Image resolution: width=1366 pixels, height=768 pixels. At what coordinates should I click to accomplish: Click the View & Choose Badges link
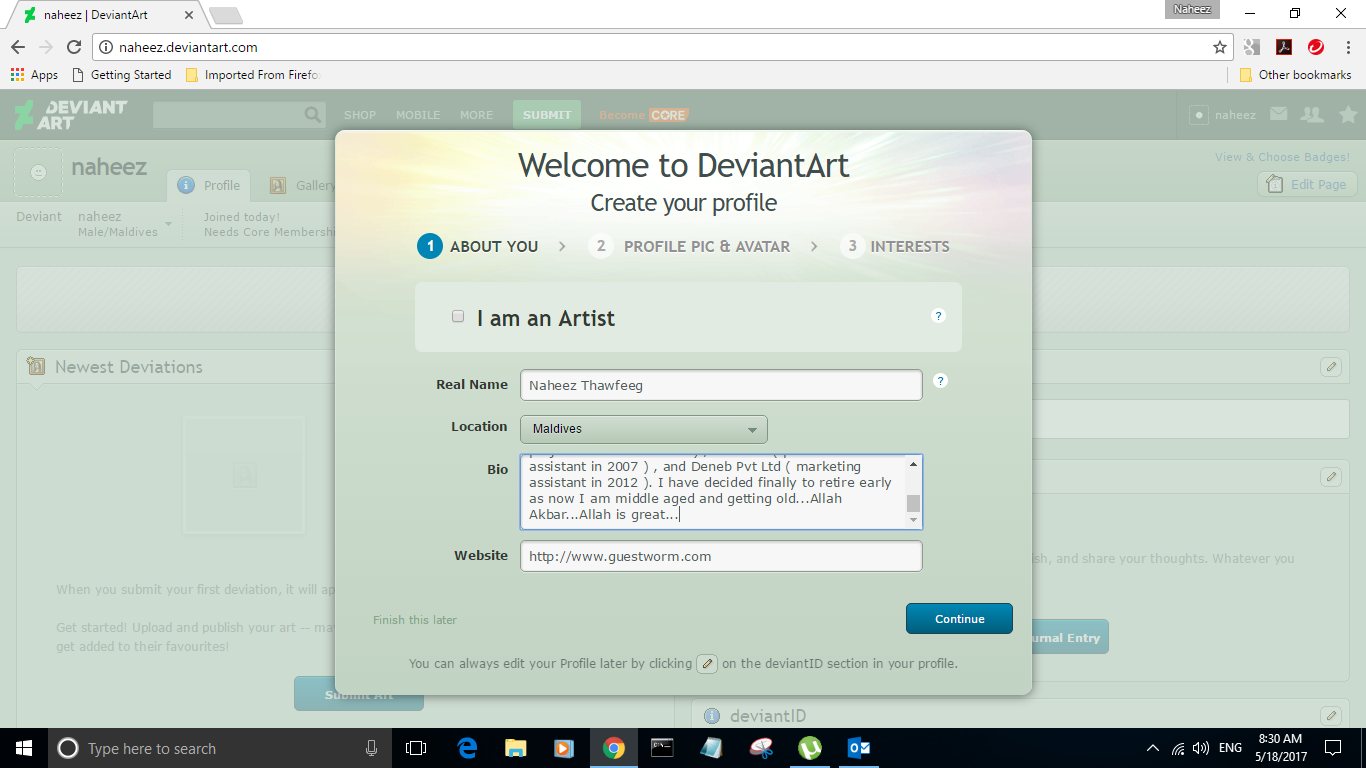tap(1282, 157)
